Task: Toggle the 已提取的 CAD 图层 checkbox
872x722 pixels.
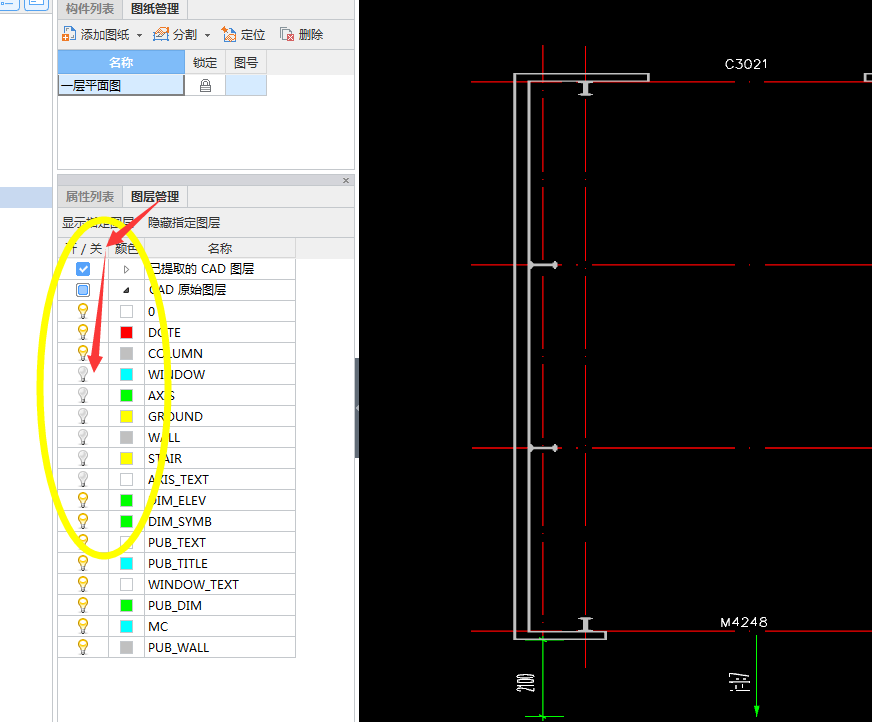Action: 83,269
